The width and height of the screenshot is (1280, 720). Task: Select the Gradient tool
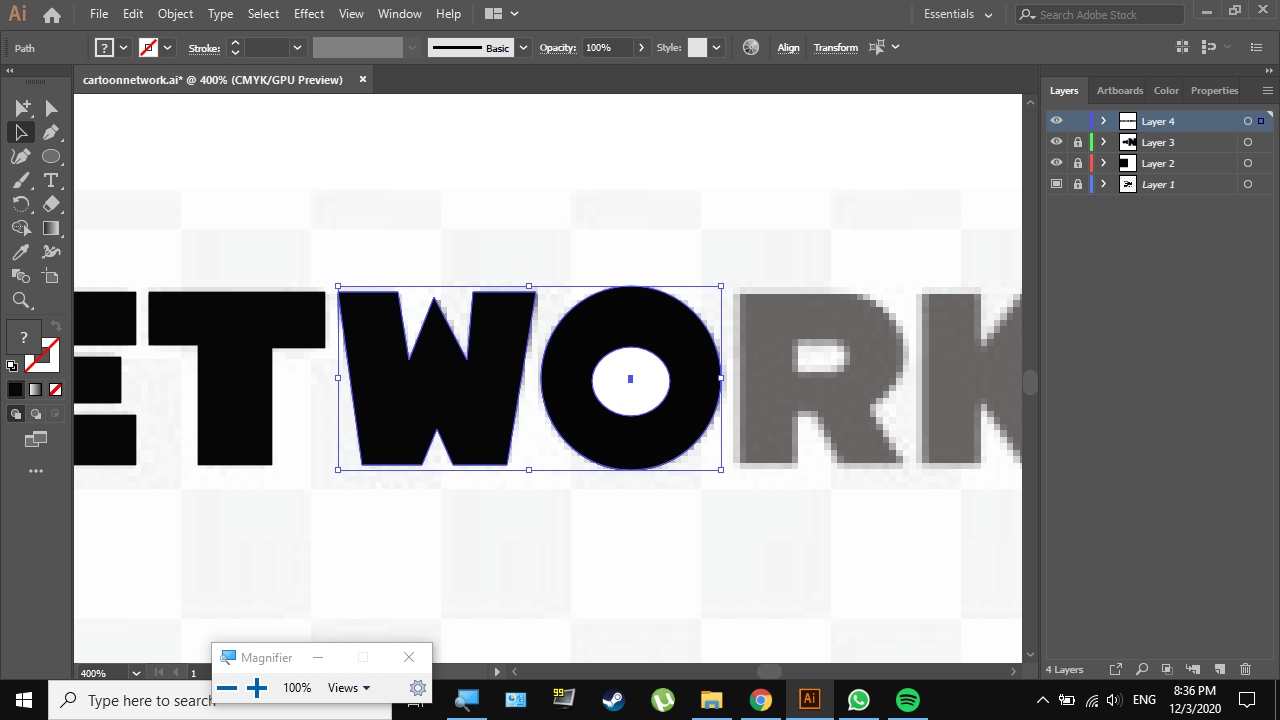pyautogui.click(x=51, y=228)
